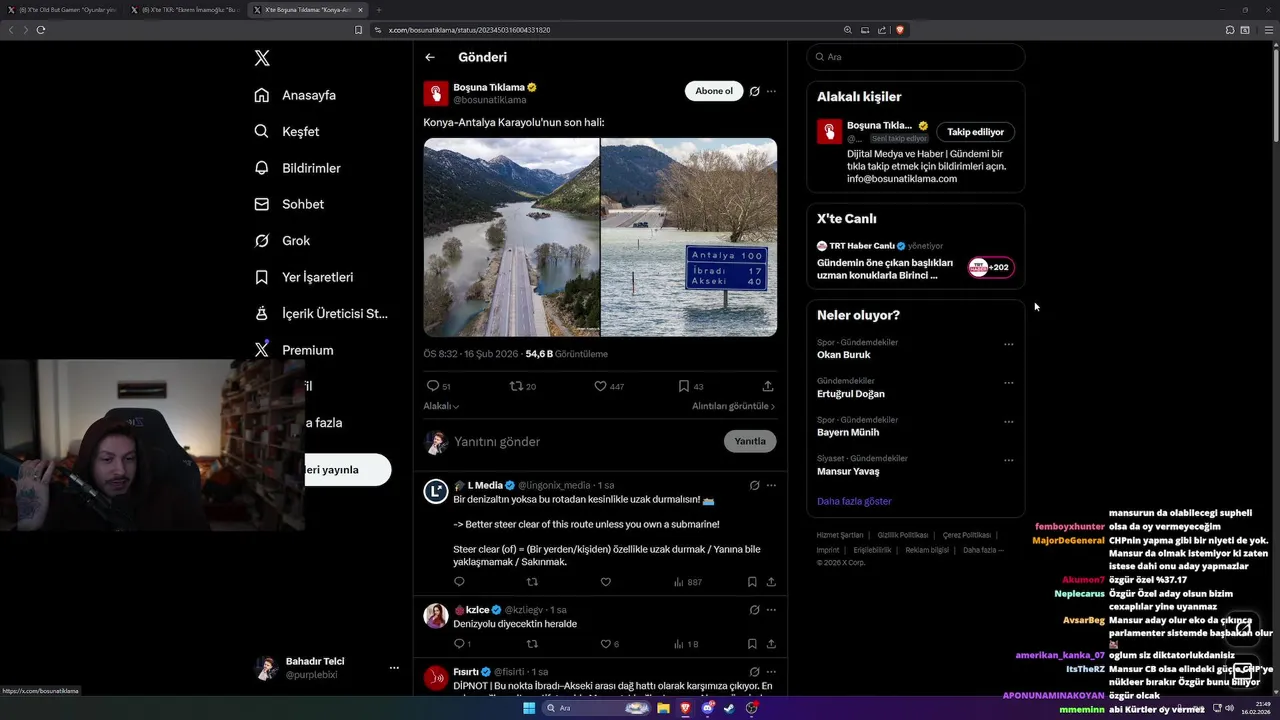Open File Explorer from the taskbar
The height and width of the screenshot is (720, 1280).
tap(663, 708)
